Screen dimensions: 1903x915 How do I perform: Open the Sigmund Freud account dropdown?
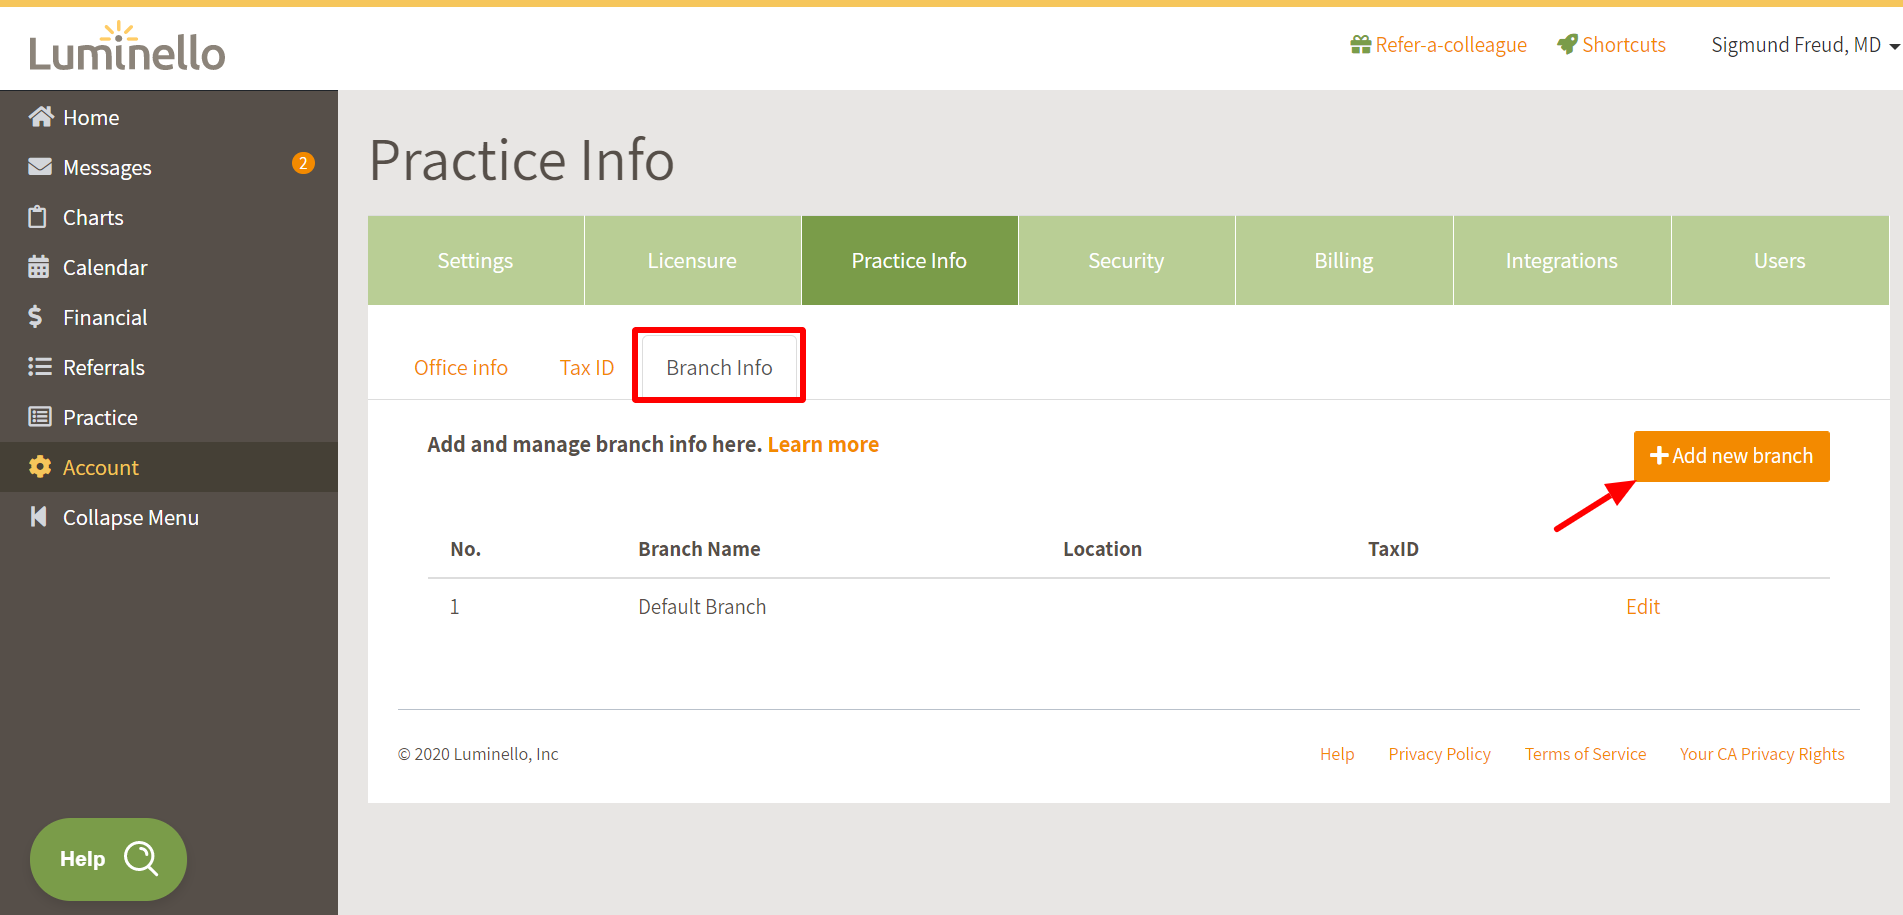(1797, 44)
